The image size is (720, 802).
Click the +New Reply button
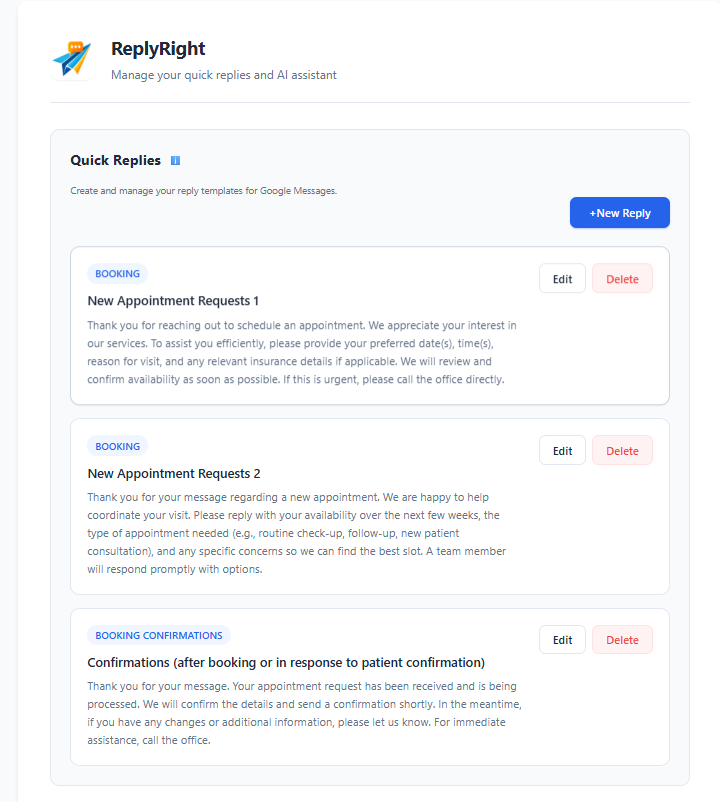[619, 212]
